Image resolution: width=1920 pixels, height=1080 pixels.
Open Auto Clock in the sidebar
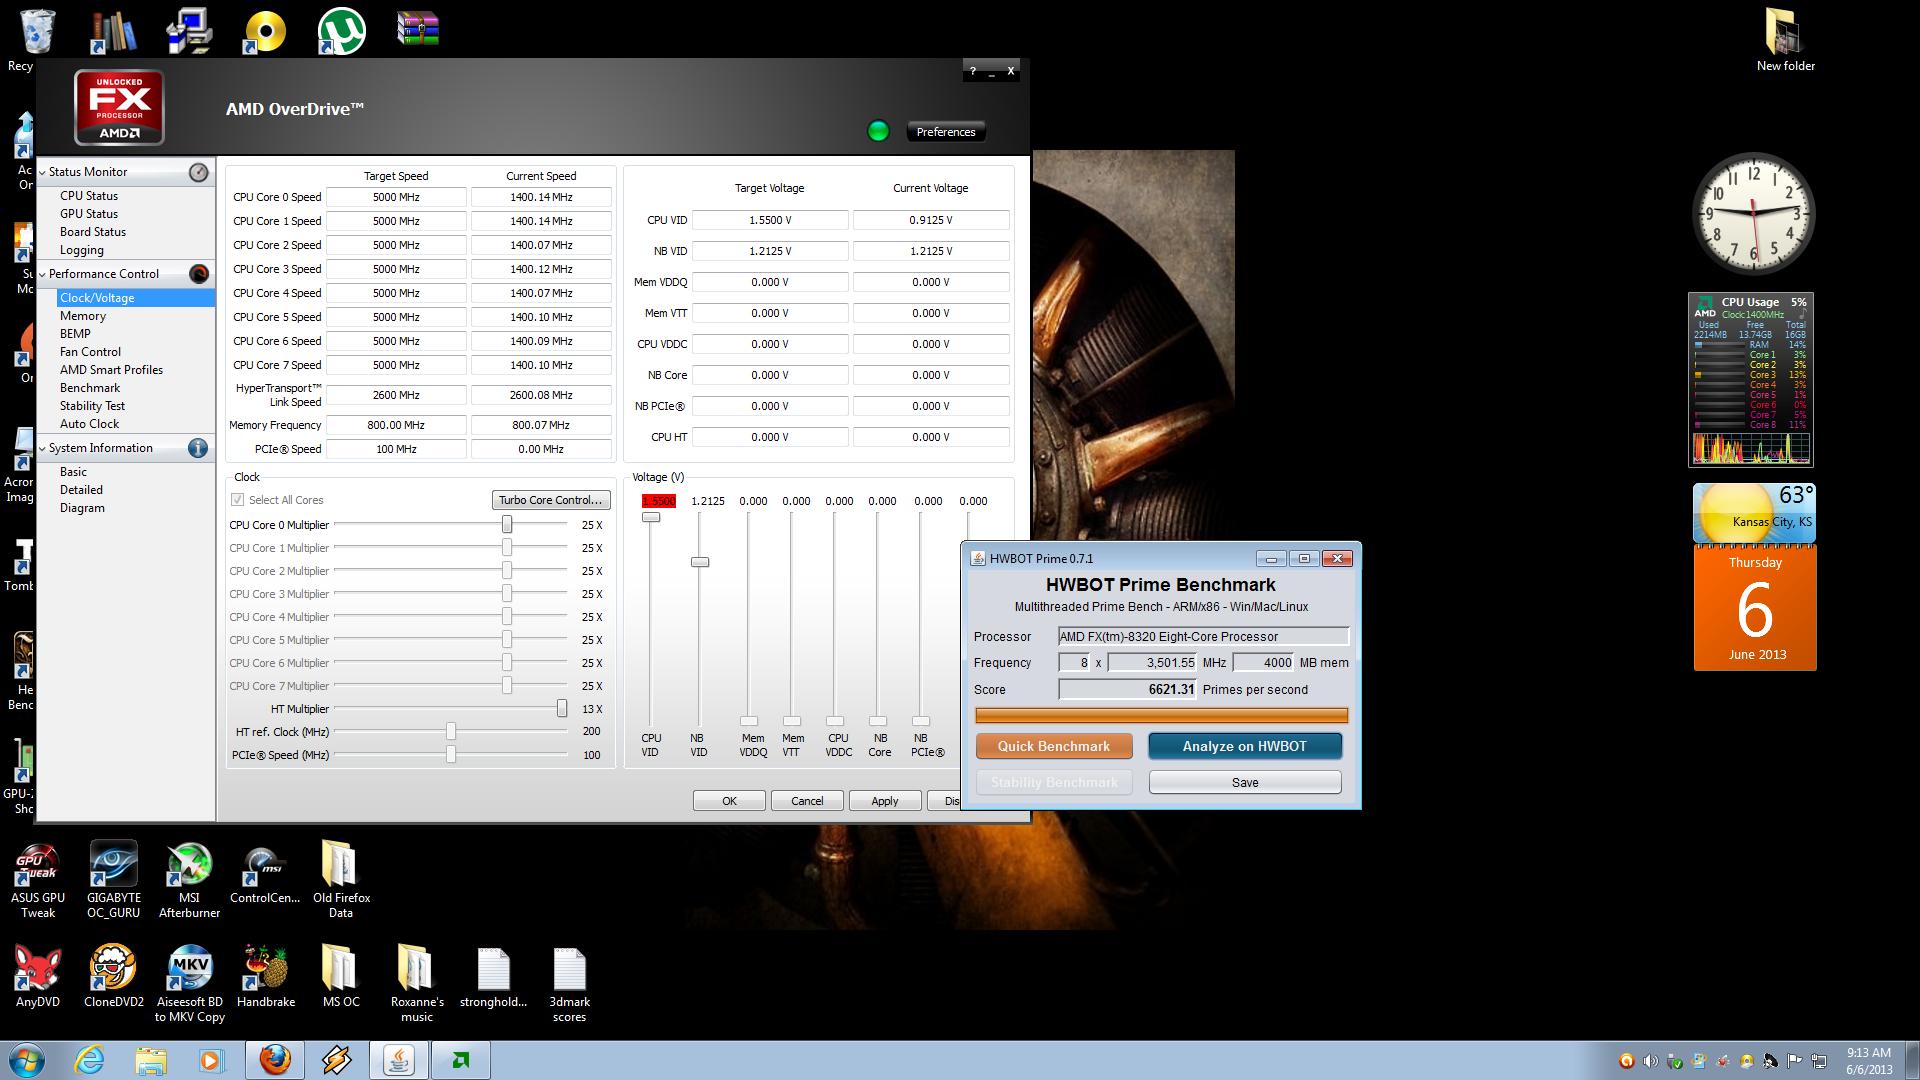[x=89, y=424]
